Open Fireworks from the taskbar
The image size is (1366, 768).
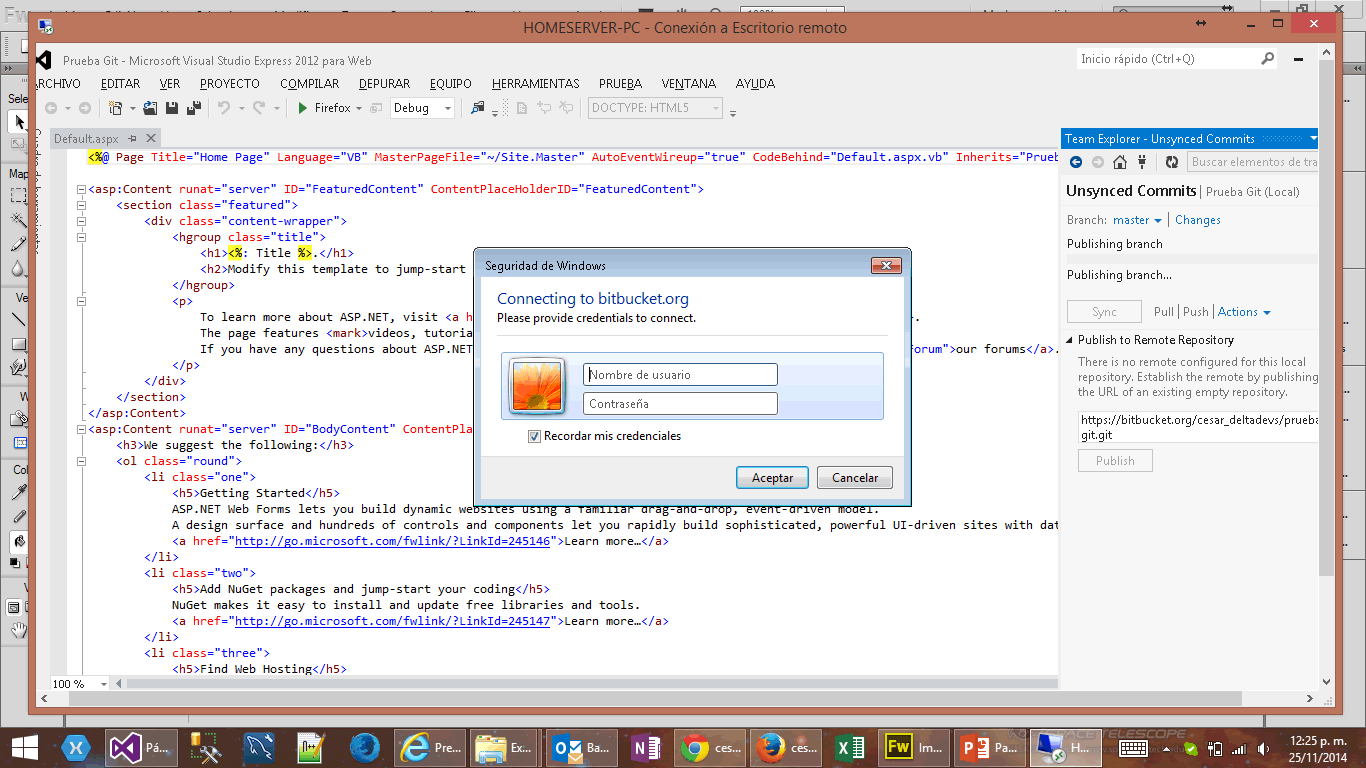pyautogui.click(x=913, y=747)
